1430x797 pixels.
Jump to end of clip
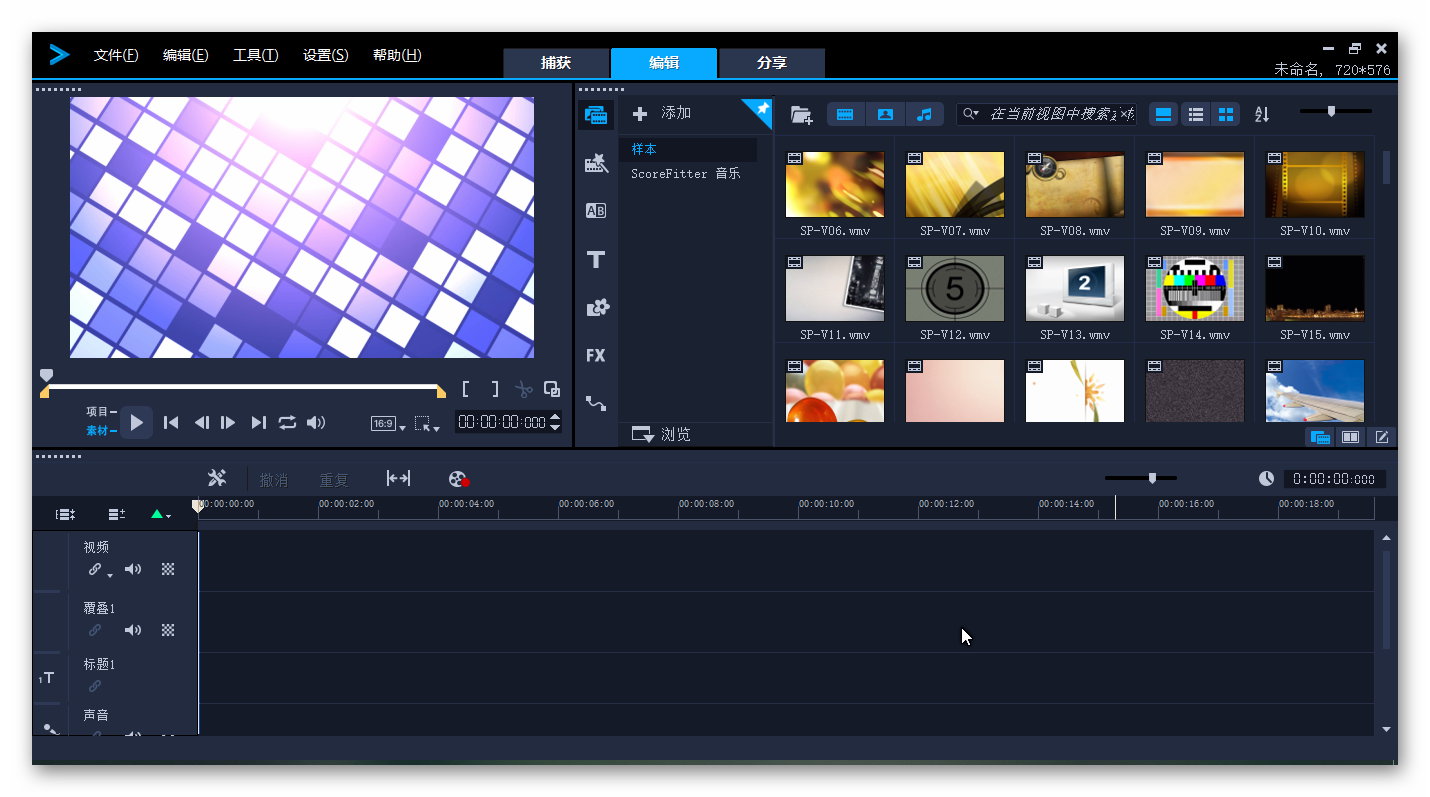258,423
